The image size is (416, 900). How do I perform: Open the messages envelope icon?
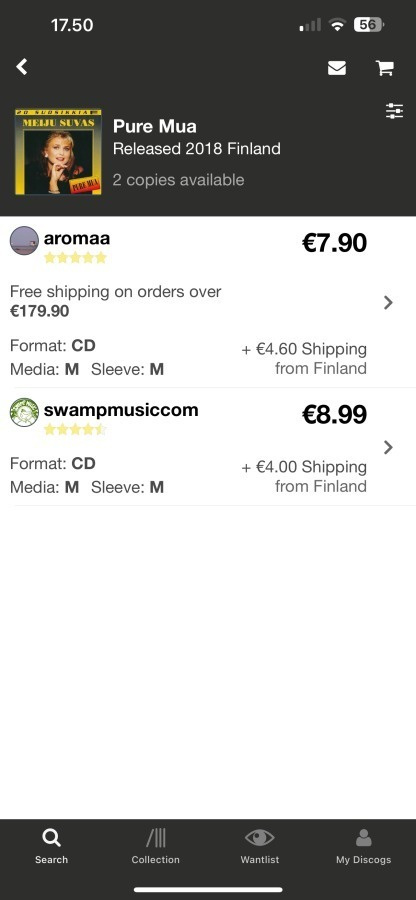[337, 68]
